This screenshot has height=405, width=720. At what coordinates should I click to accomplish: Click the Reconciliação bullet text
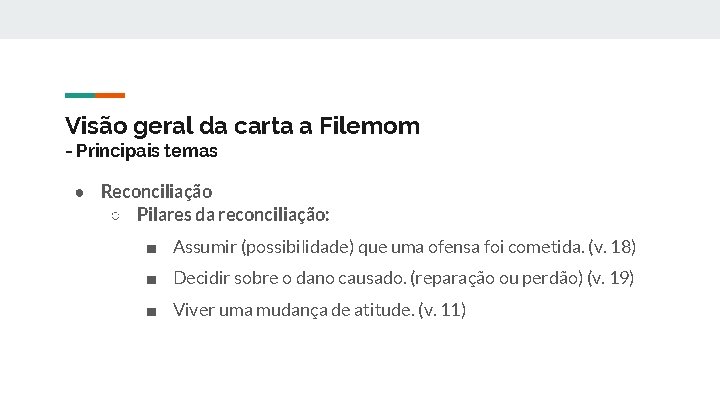coord(157,192)
